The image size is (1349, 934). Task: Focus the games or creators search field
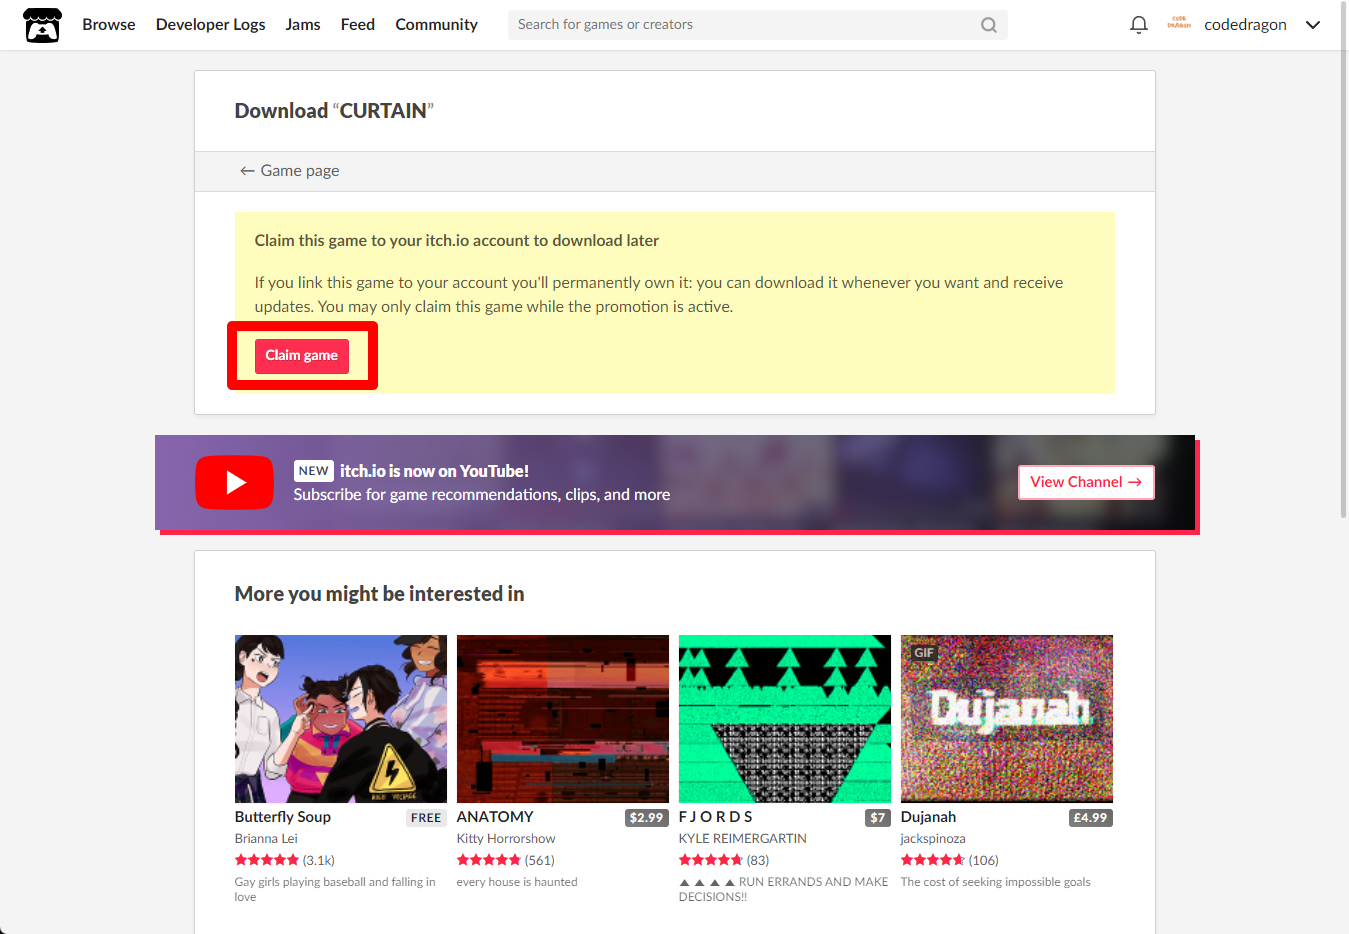[x=757, y=25]
